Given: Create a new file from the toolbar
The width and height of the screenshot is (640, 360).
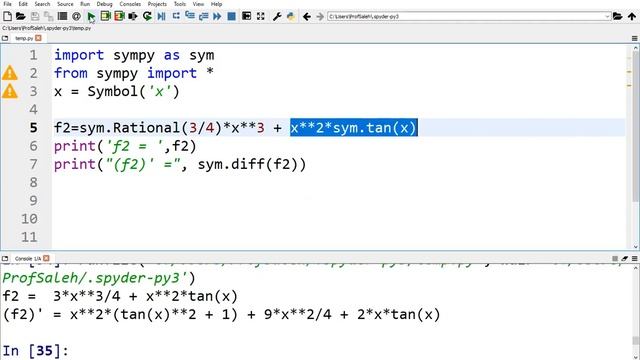Looking at the screenshot, I should (x=7, y=16).
